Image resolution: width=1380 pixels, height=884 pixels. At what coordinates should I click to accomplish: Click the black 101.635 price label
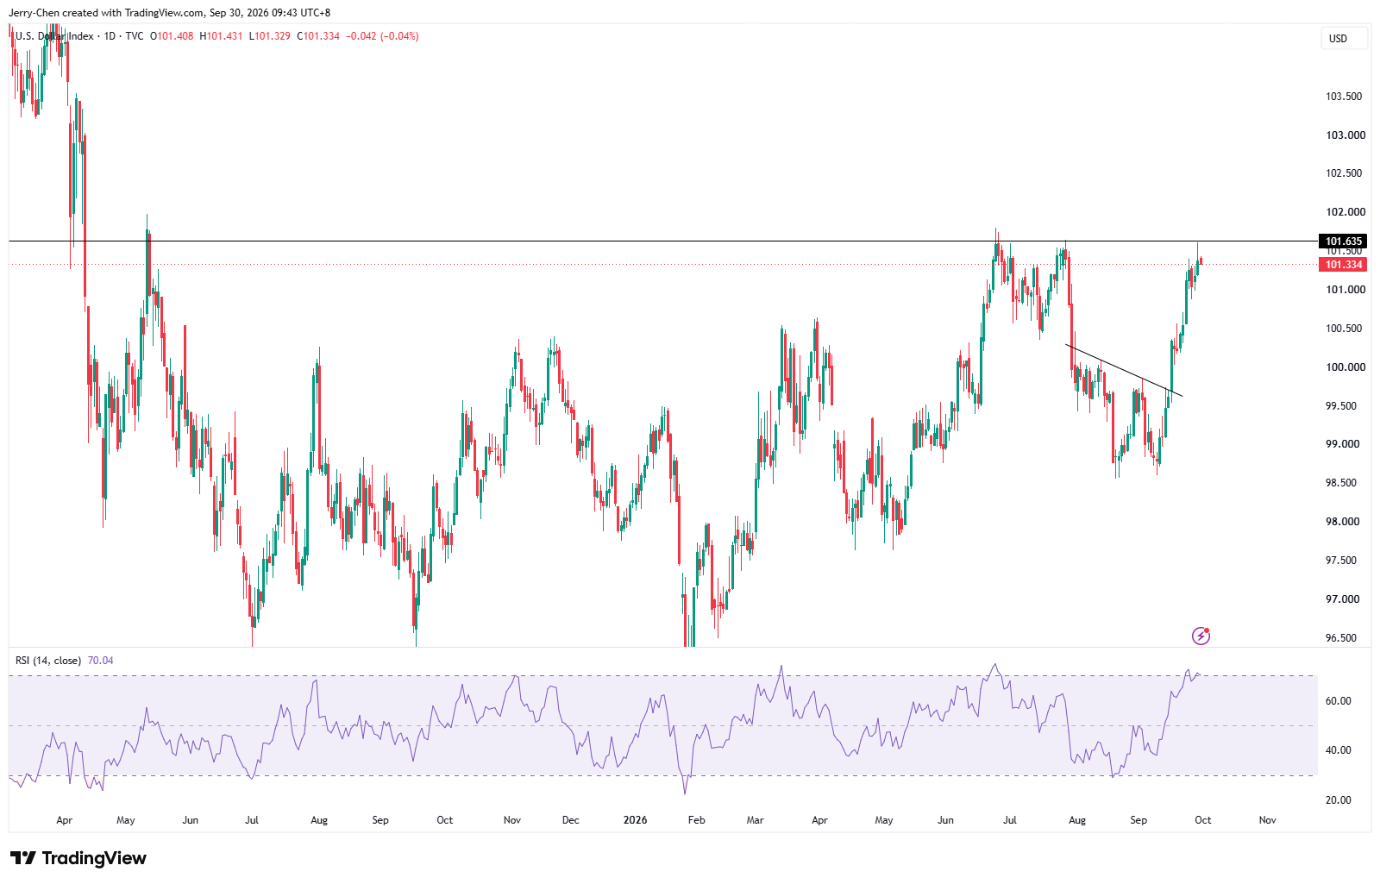pos(1343,241)
